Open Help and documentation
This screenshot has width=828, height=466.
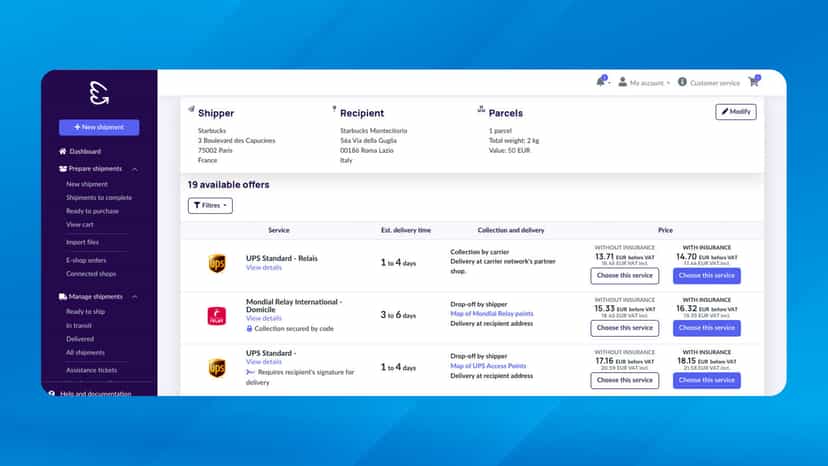point(96,394)
